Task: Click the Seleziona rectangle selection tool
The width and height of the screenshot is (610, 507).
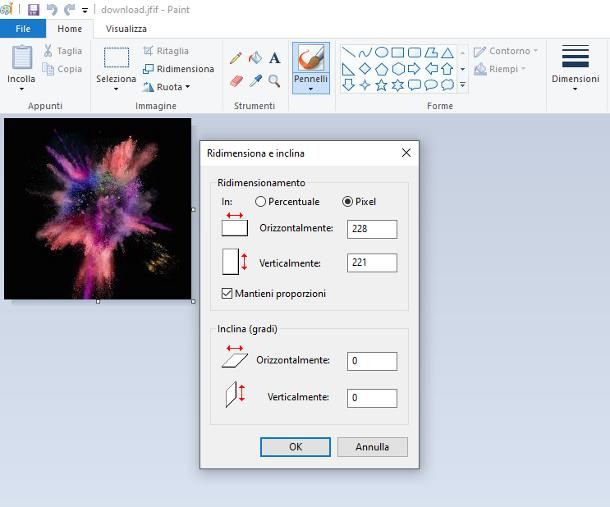Action: (x=116, y=58)
